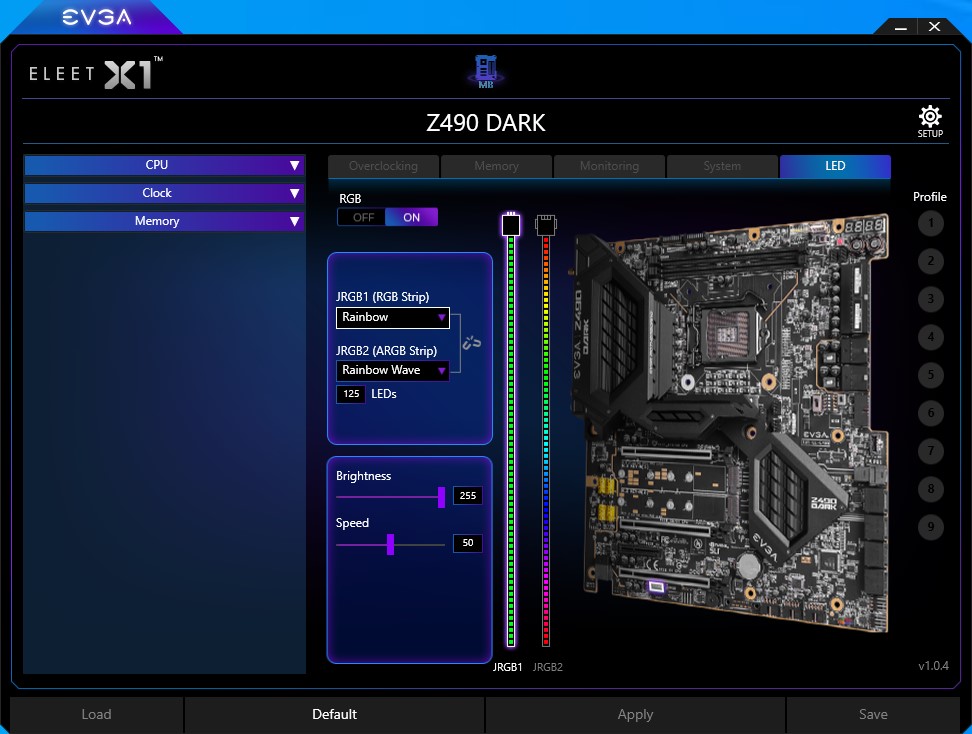Select Profile 9
The image size is (972, 734).
coord(930,527)
